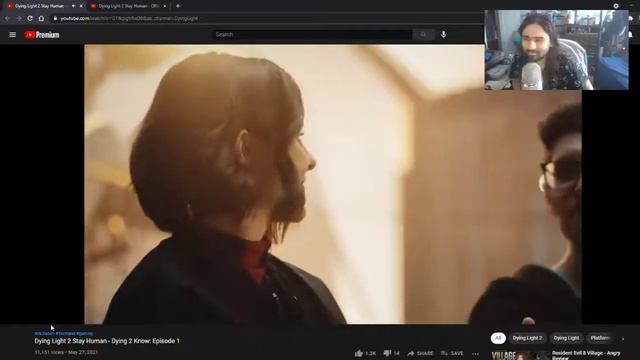Focus the YouTube search field
This screenshot has height=360, width=640.
[312, 35]
